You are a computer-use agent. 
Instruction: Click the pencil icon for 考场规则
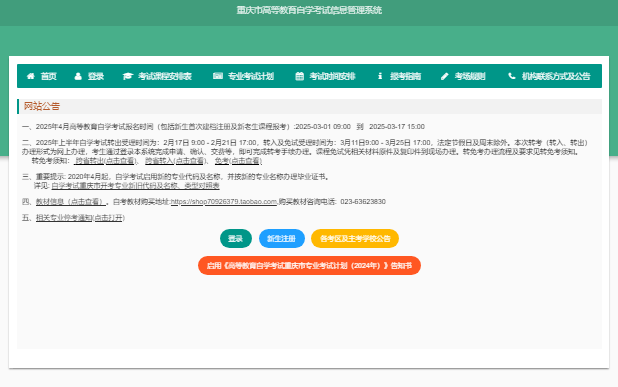tap(445, 76)
